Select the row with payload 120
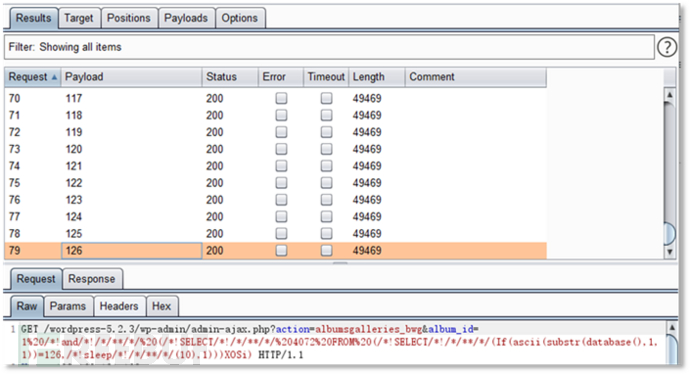 click(x=275, y=149)
